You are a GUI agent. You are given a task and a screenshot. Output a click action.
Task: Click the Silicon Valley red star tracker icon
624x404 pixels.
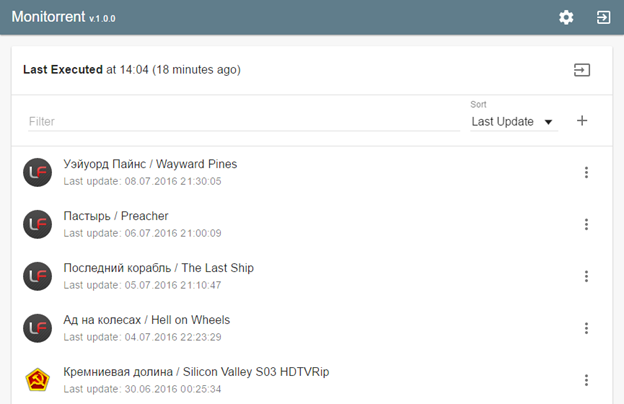point(37,380)
